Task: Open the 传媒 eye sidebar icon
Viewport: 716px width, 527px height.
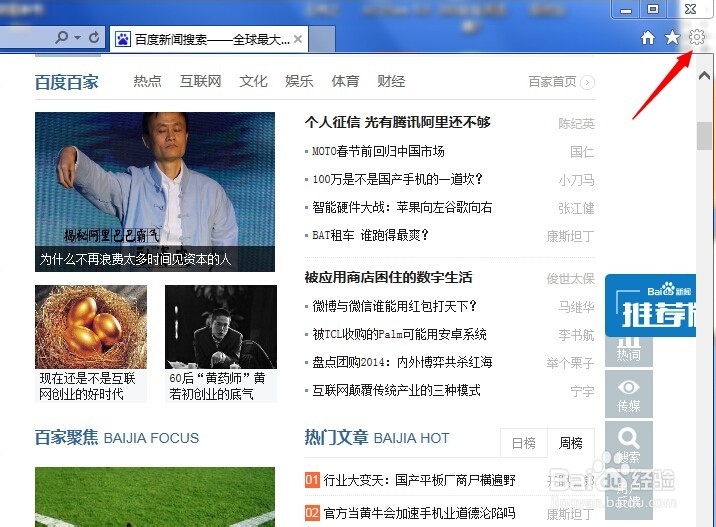Action: [628, 395]
